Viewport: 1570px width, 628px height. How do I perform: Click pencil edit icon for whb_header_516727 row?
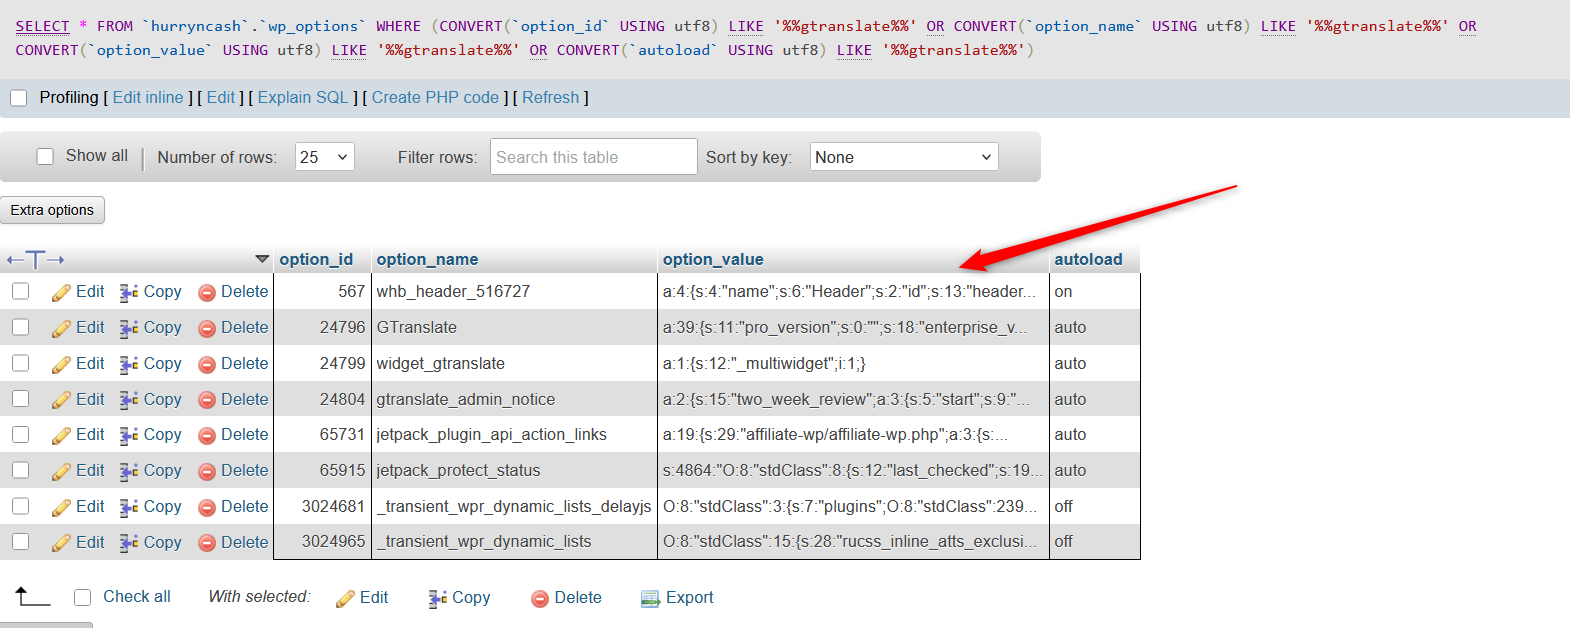click(x=62, y=292)
